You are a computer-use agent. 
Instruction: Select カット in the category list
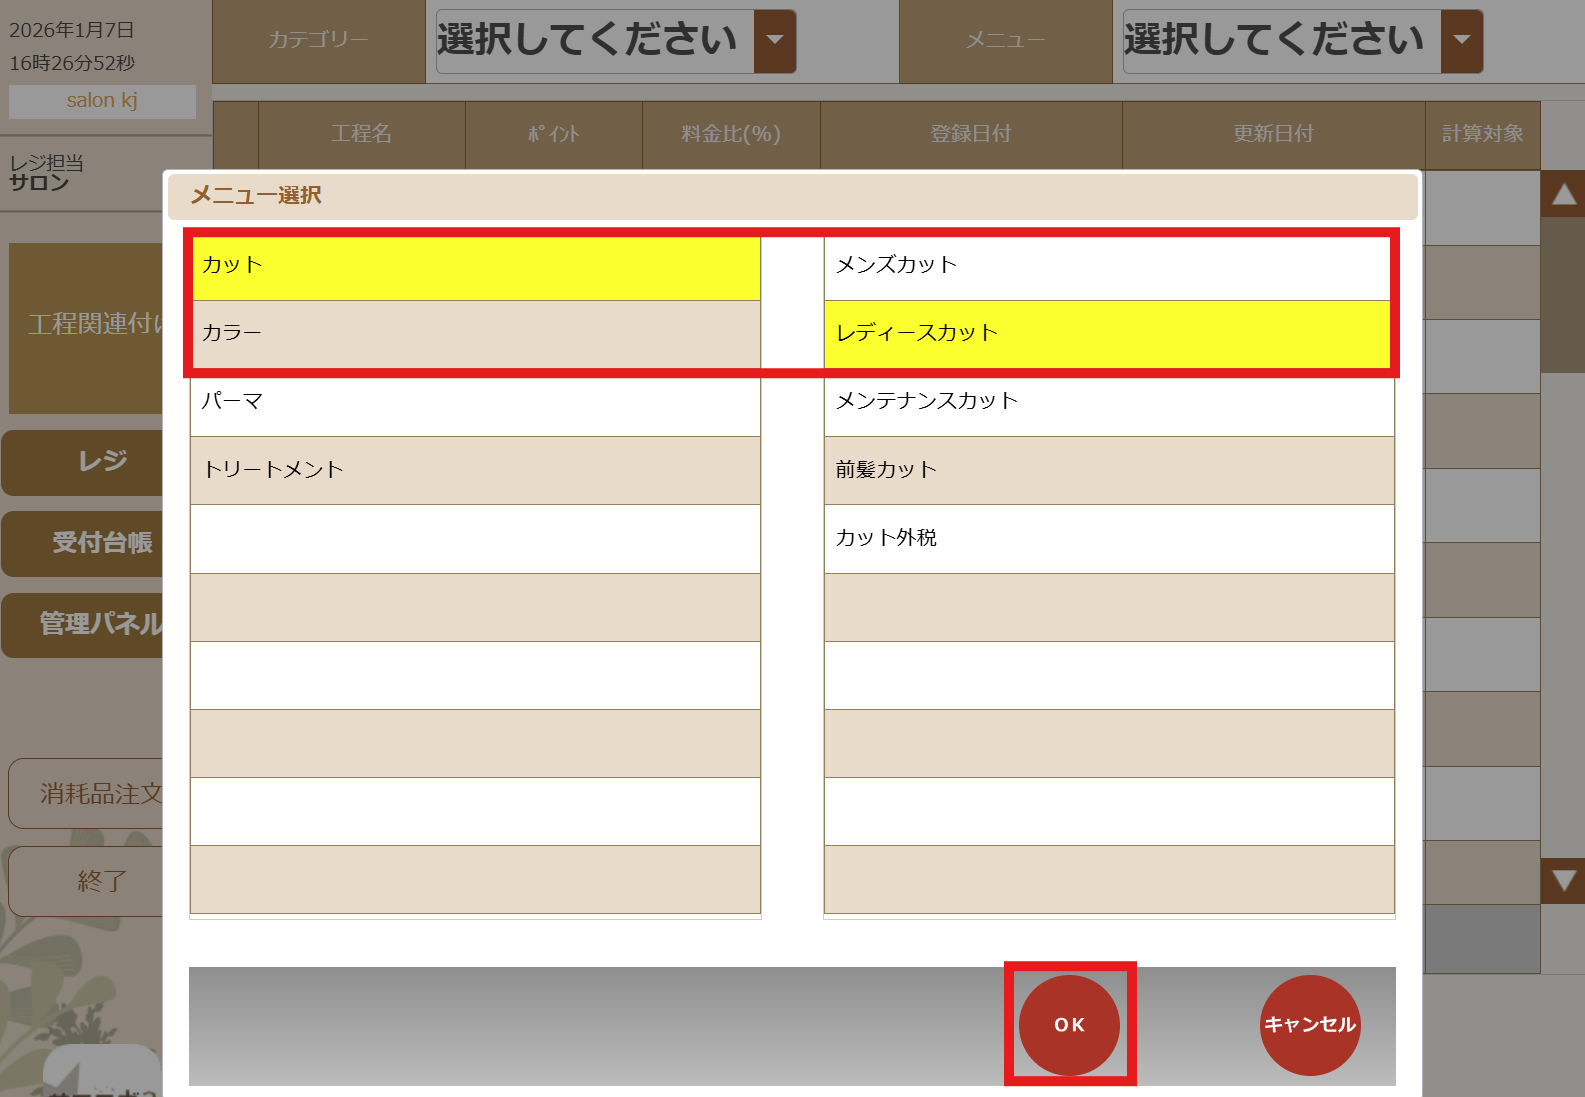(475, 266)
